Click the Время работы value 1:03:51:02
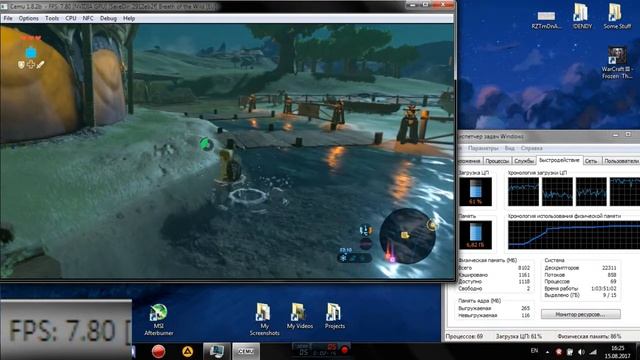Image resolution: width=640 pixels, height=360 pixels. pos(604,288)
